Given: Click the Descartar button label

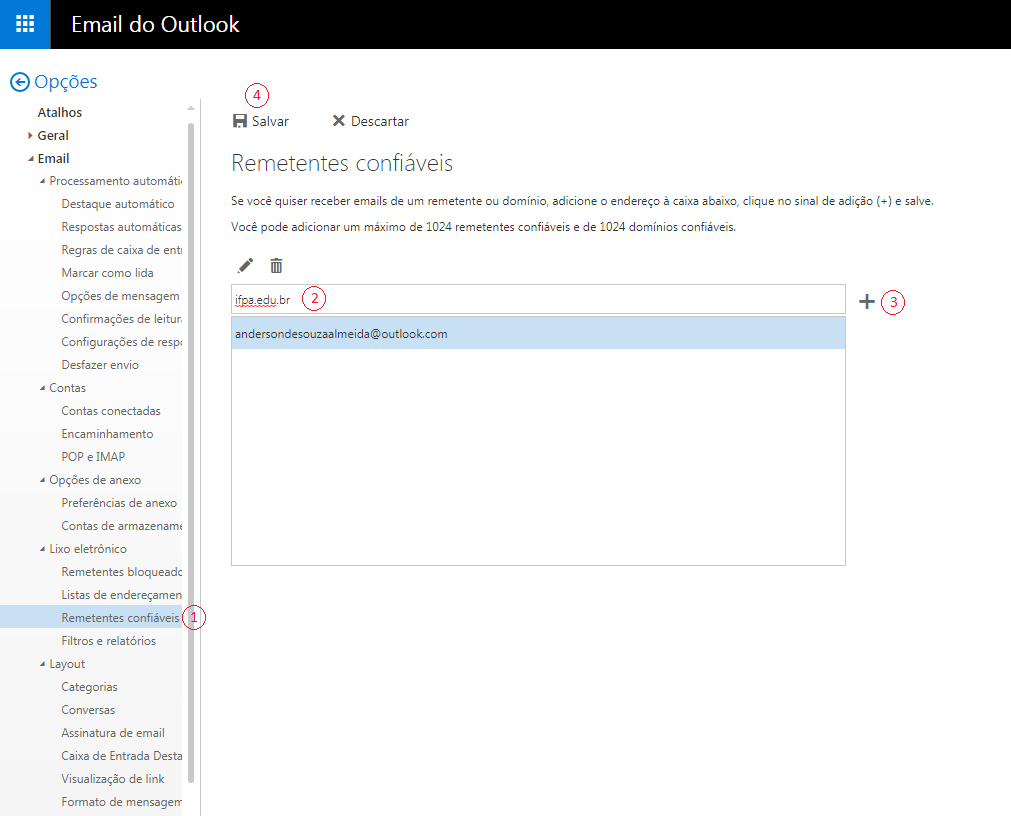Looking at the screenshot, I should (x=380, y=121).
